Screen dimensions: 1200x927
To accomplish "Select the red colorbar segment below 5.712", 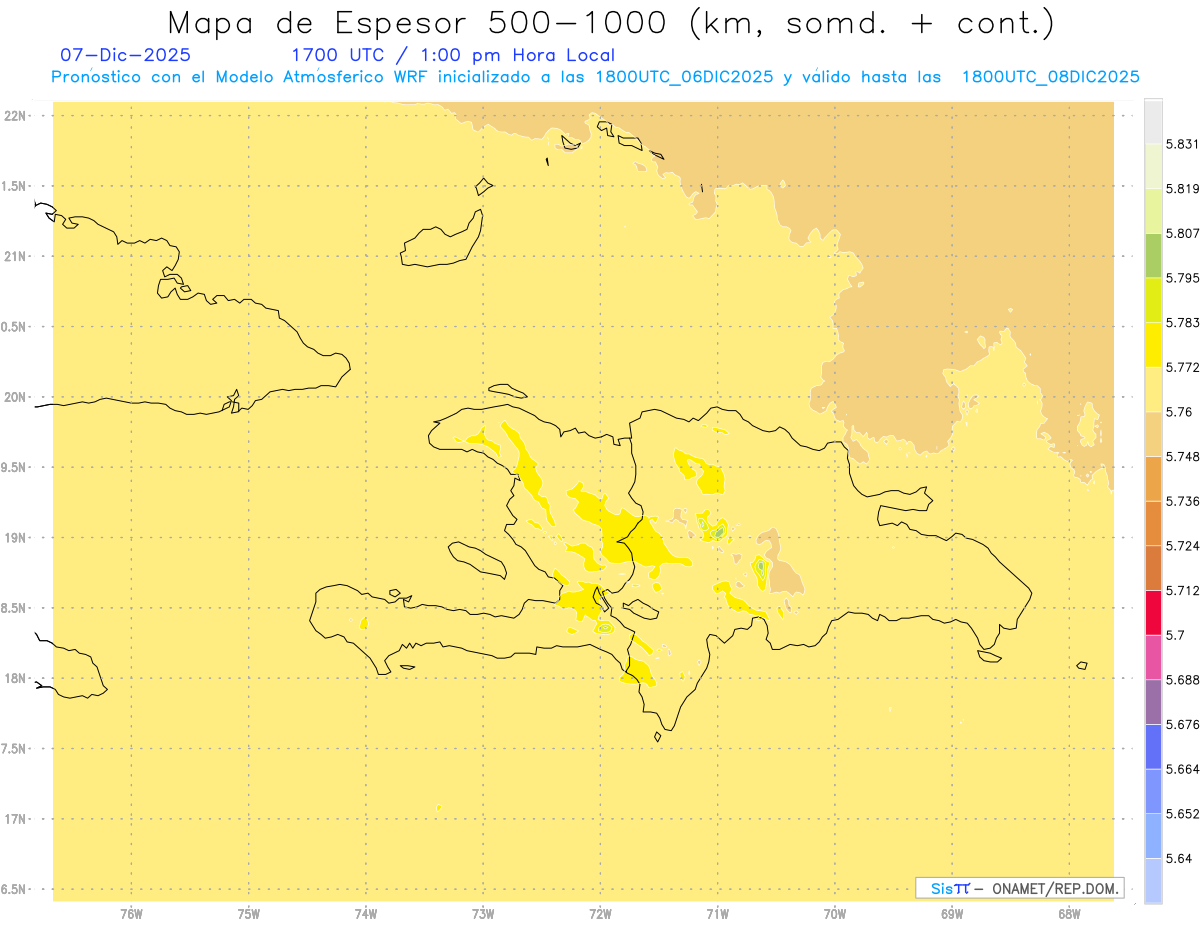I will pos(1153,612).
